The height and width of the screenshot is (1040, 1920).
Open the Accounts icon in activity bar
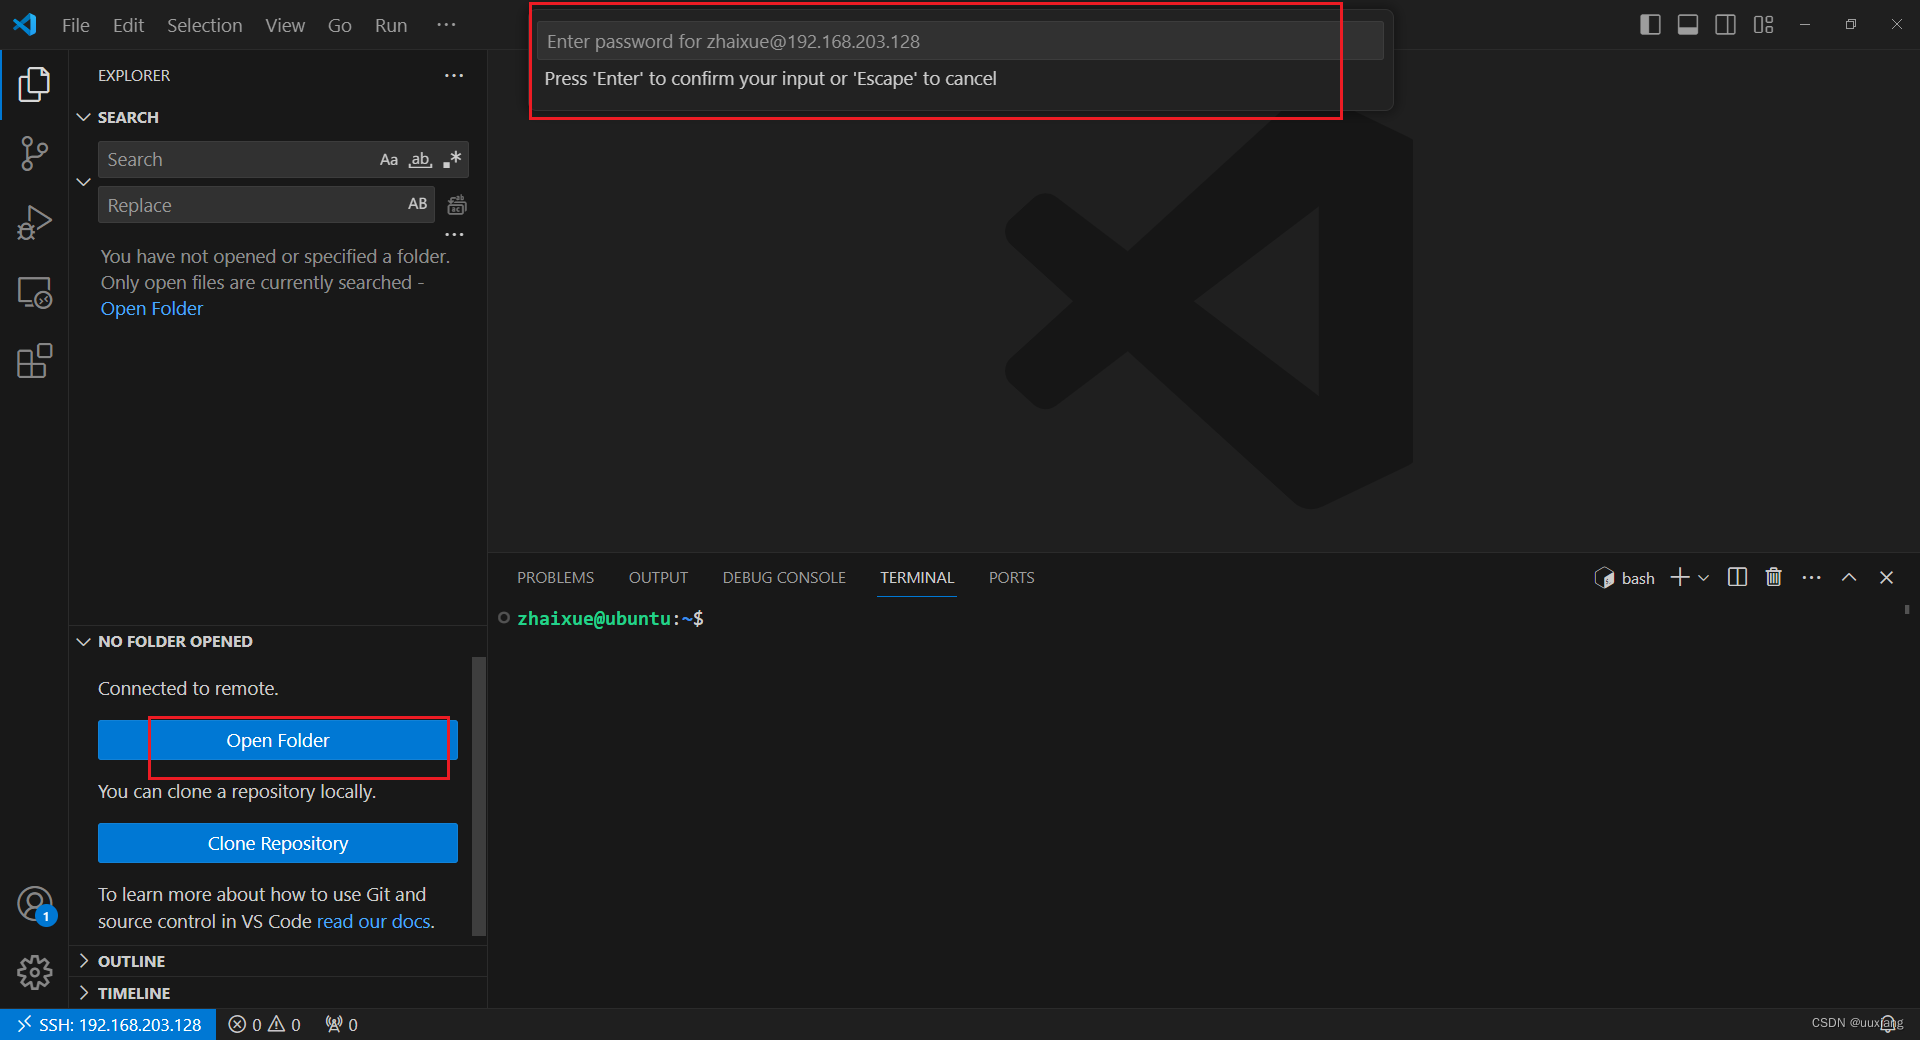click(34, 903)
